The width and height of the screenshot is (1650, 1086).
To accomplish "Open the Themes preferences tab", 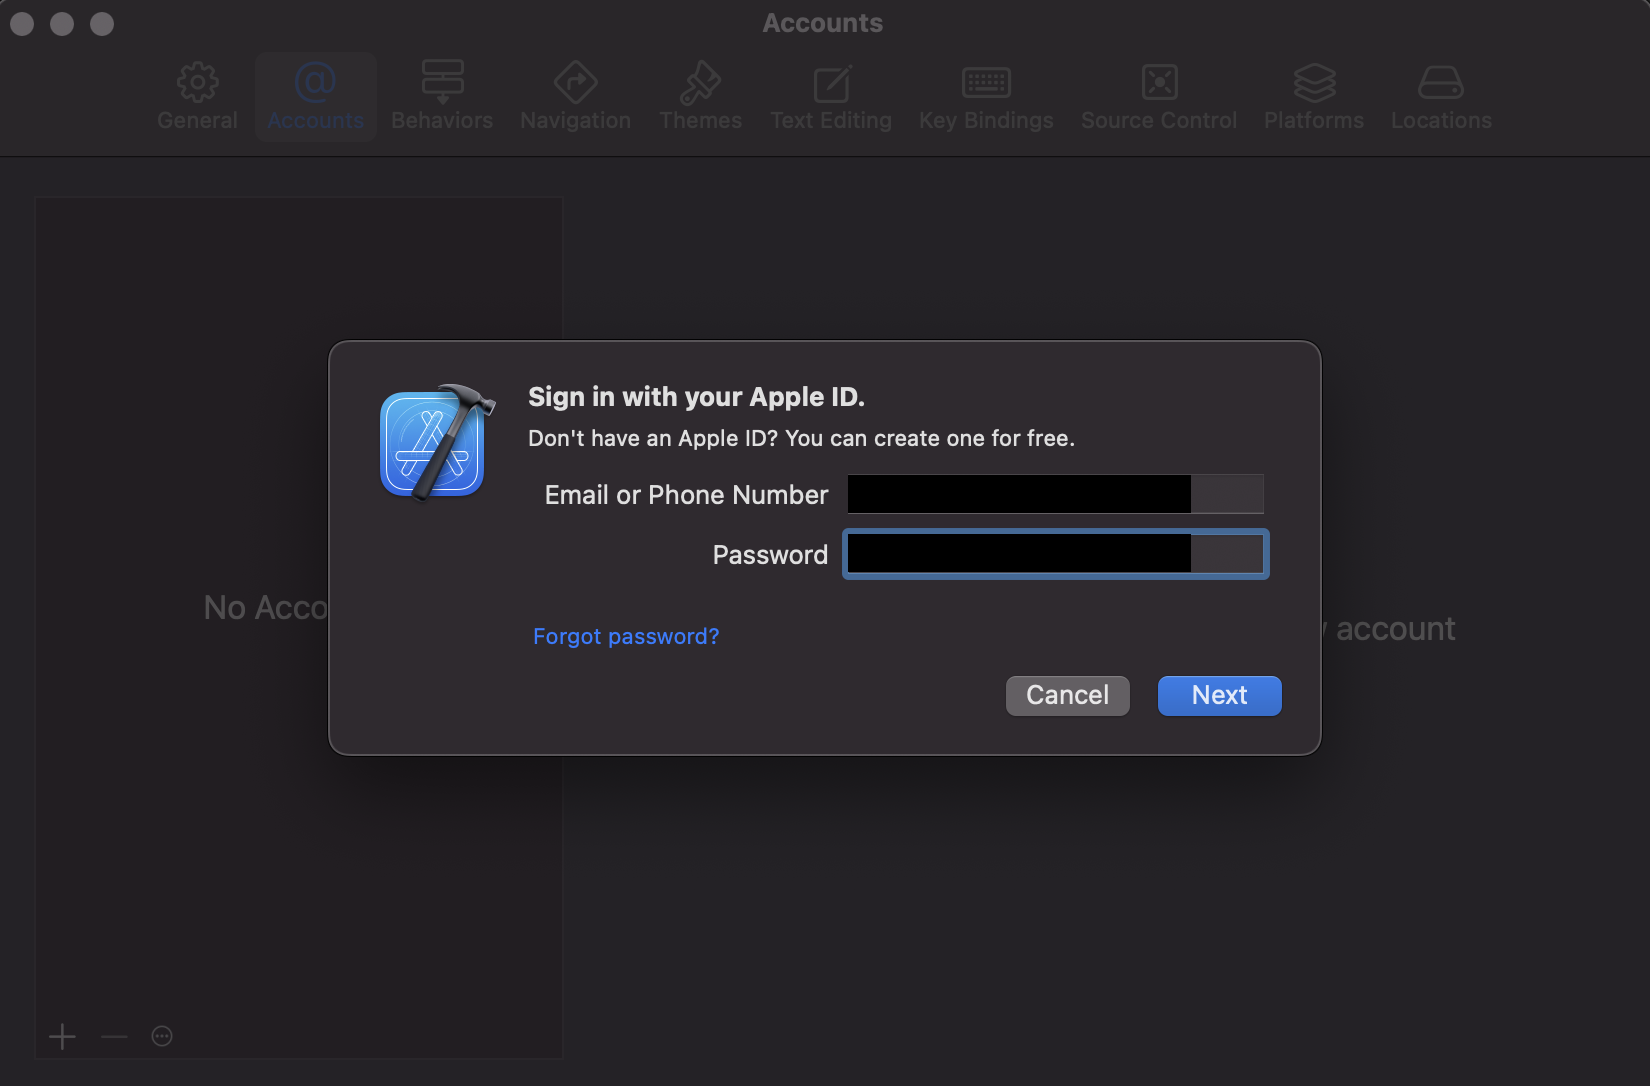I will [700, 97].
